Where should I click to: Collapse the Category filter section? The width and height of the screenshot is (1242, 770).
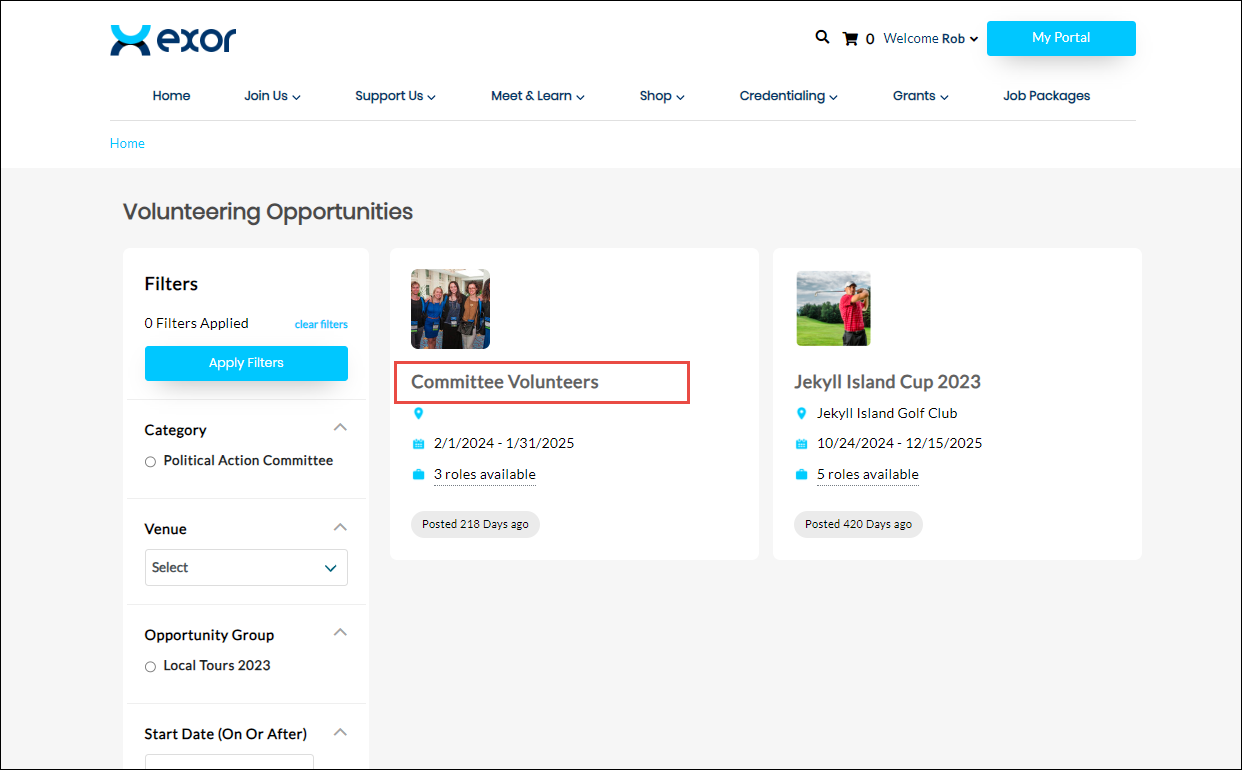pos(340,428)
